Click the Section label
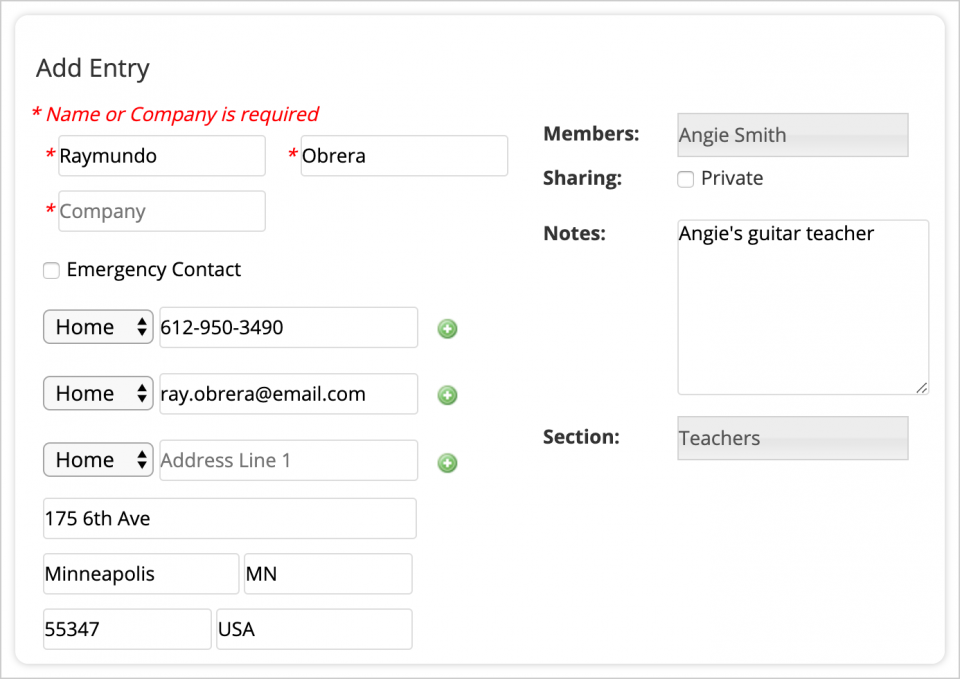The width and height of the screenshot is (960, 679). (581, 437)
